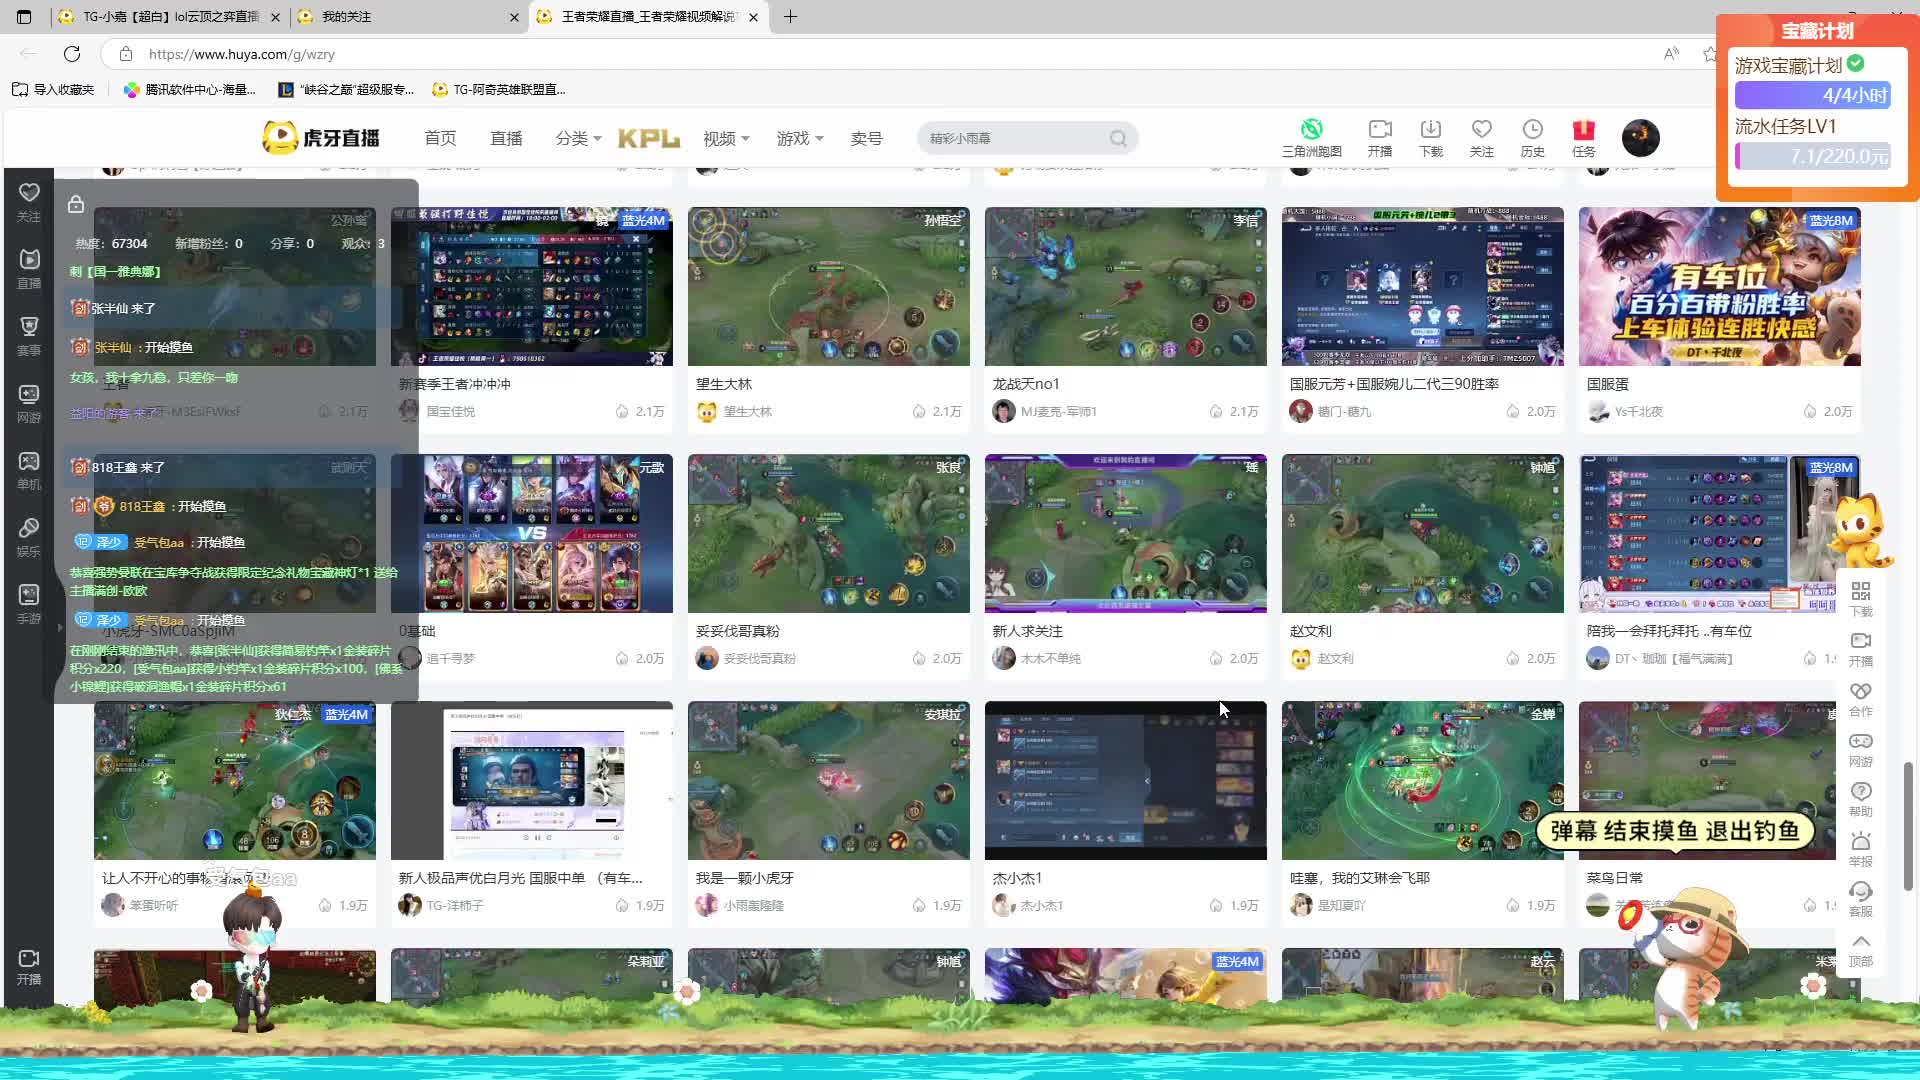Click the 三角洲跑图 promo icon
The image size is (1920, 1080).
[1311, 131]
